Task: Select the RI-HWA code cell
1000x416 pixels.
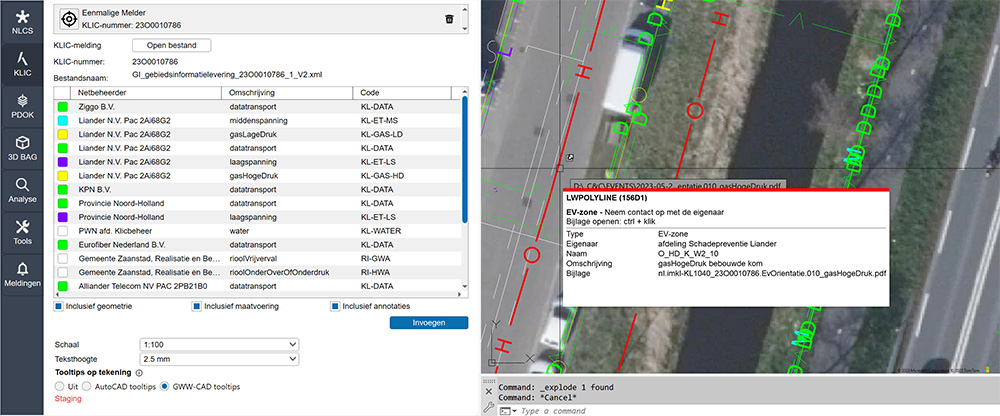Action: click(374, 272)
